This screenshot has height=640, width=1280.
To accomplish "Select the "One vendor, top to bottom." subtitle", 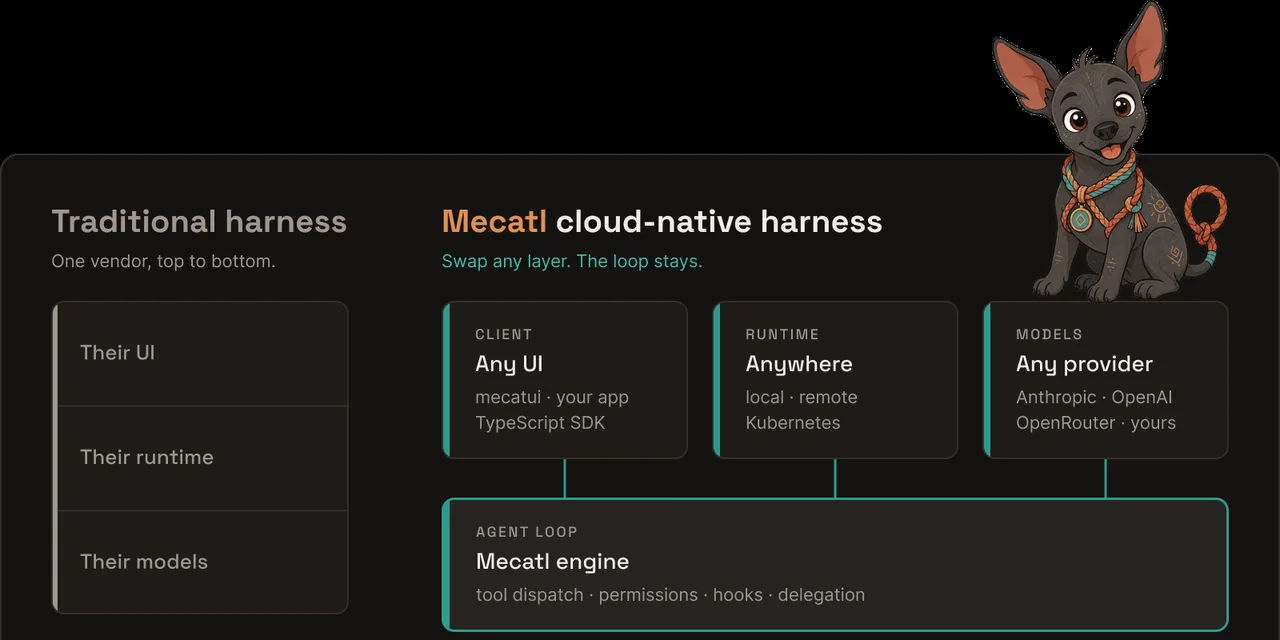I will (x=163, y=262).
